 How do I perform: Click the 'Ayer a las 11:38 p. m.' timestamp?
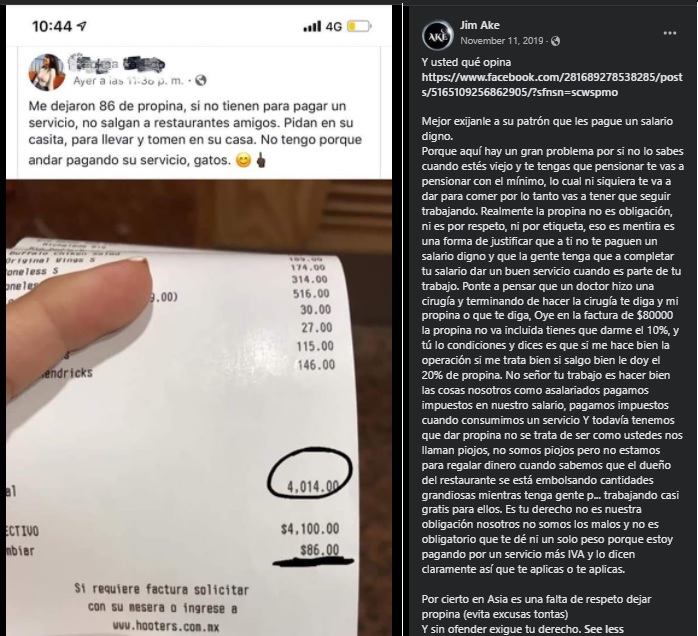tap(129, 81)
